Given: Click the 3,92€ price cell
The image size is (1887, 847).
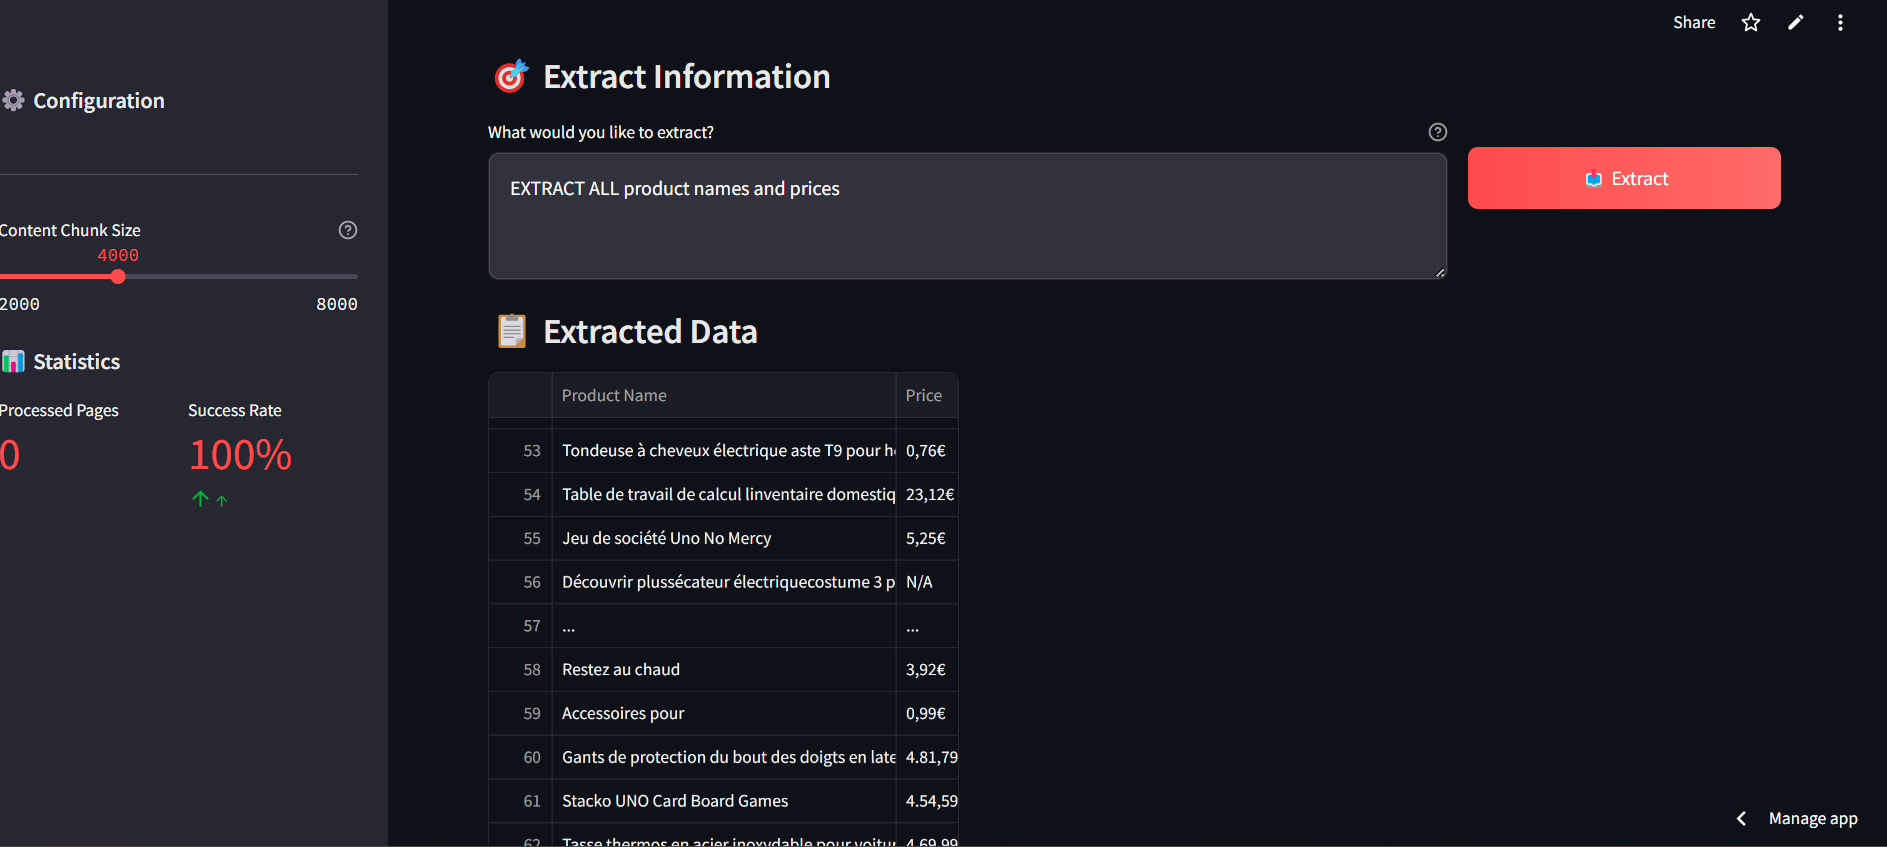Looking at the screenshot, I should click(x=927, y=669).
